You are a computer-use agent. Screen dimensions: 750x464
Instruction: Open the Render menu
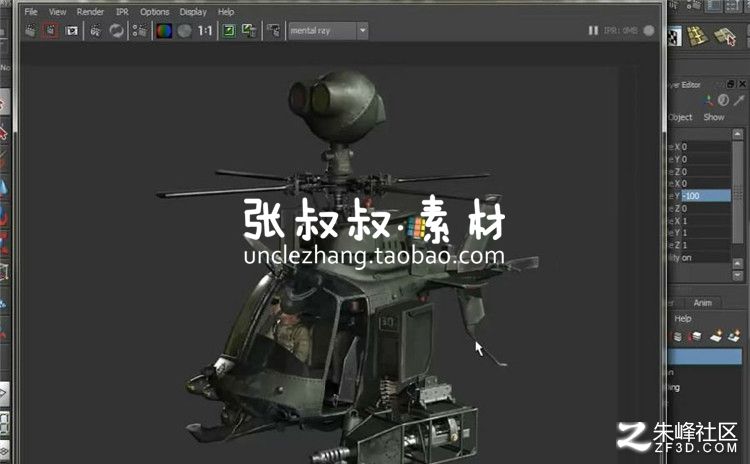tap(90, 11)
